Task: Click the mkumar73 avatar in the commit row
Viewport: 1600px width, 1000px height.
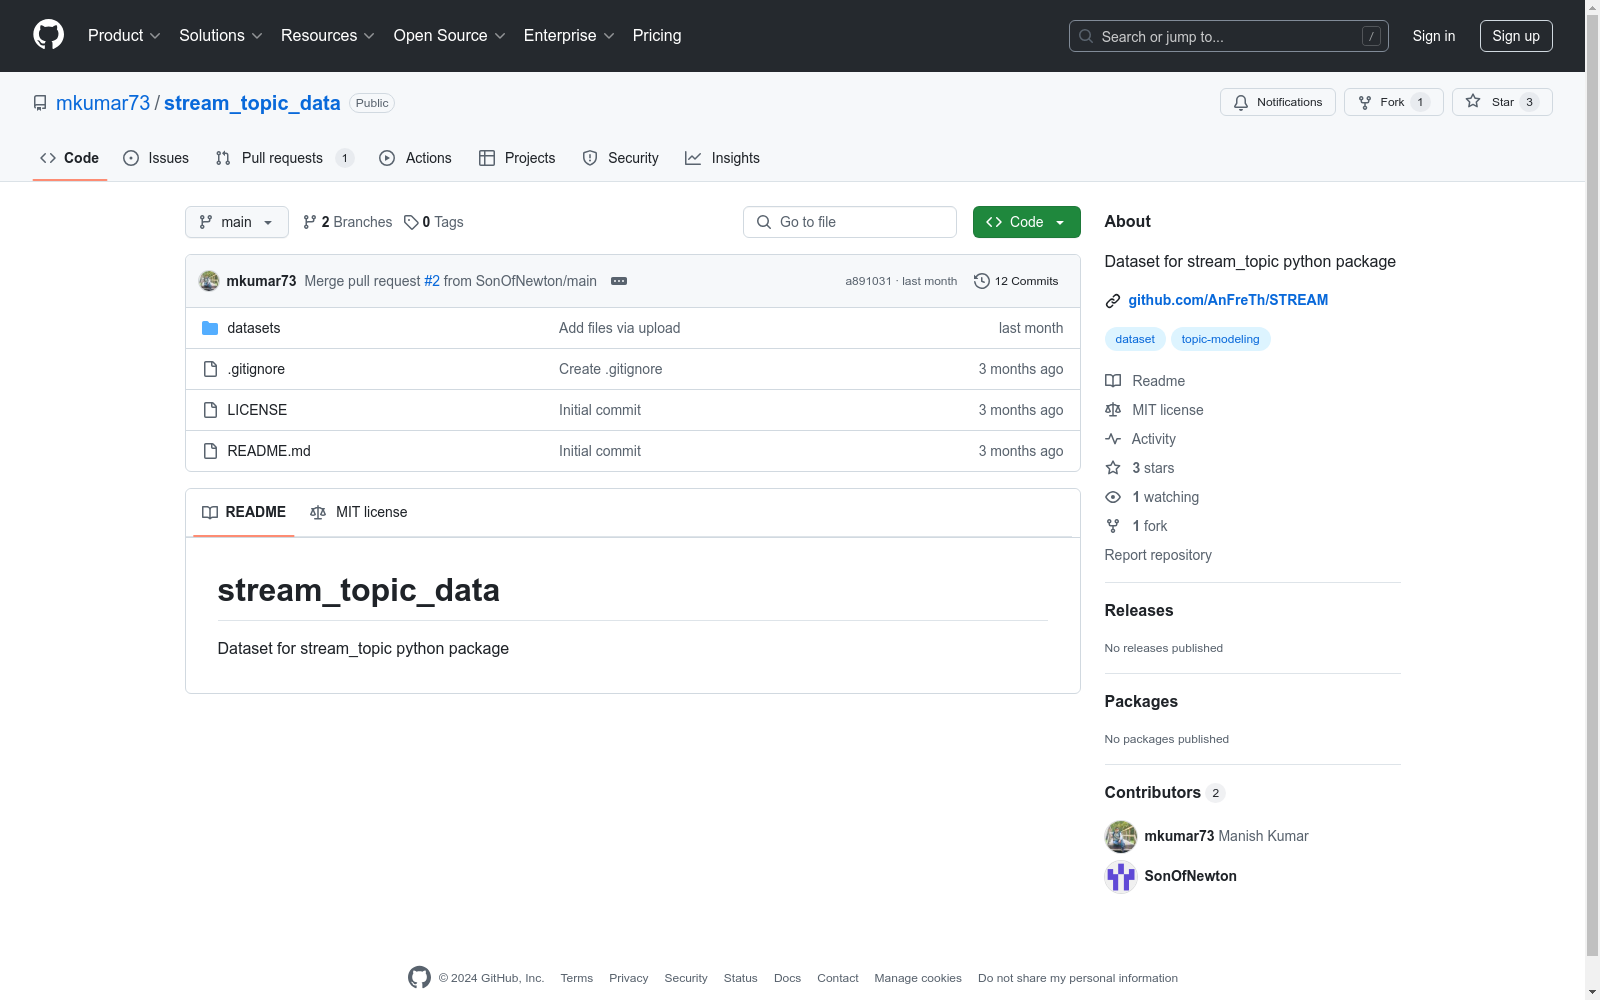Action: pos(209,281)
